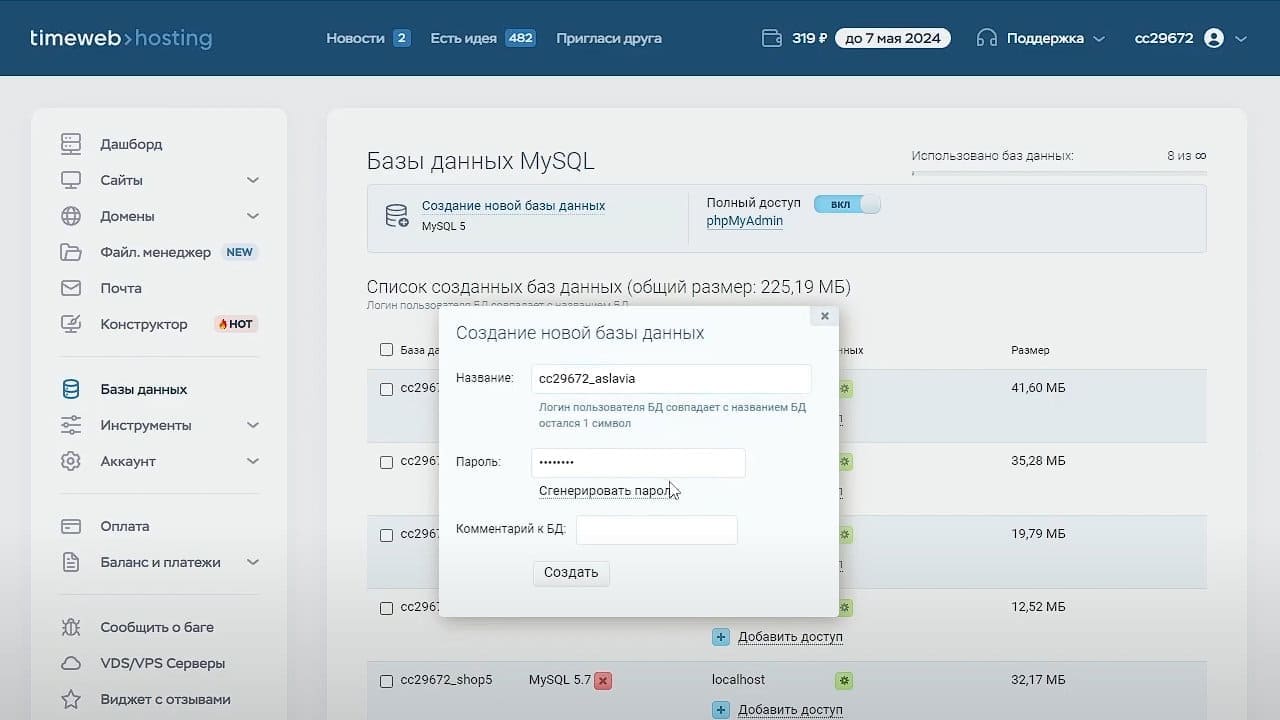Click the Баланс и платежи document icon
This screenshot has height=720, width=1280.
pyautogui.click(x=71, y=562)
